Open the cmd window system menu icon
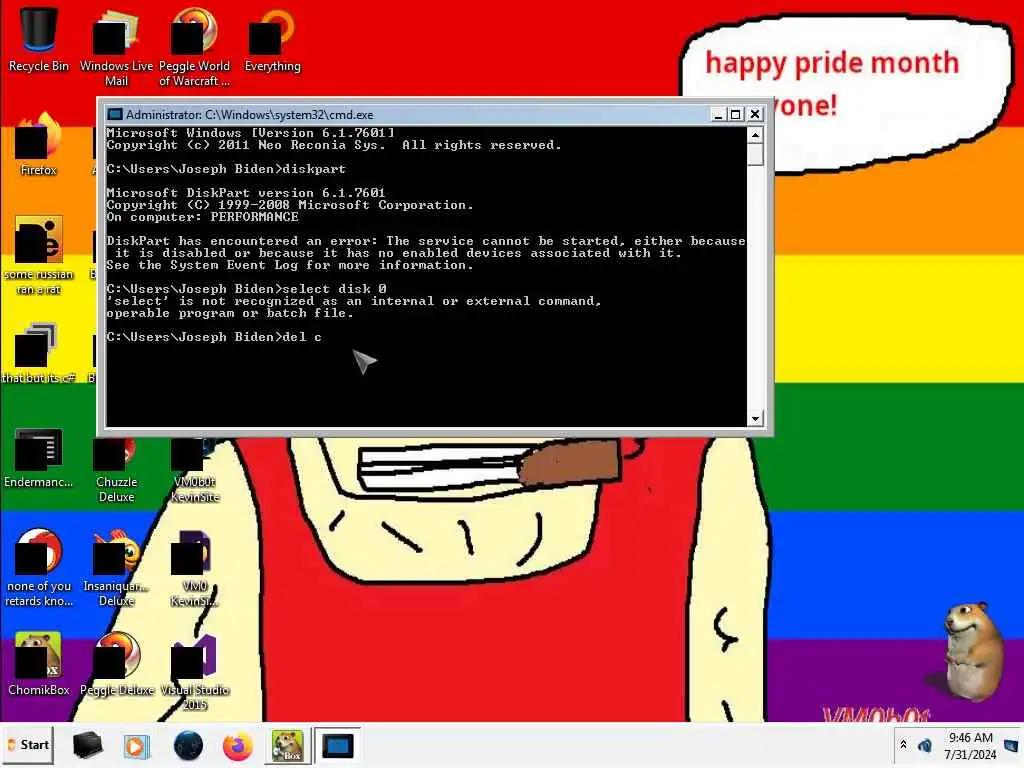 (x=115, y=114)
